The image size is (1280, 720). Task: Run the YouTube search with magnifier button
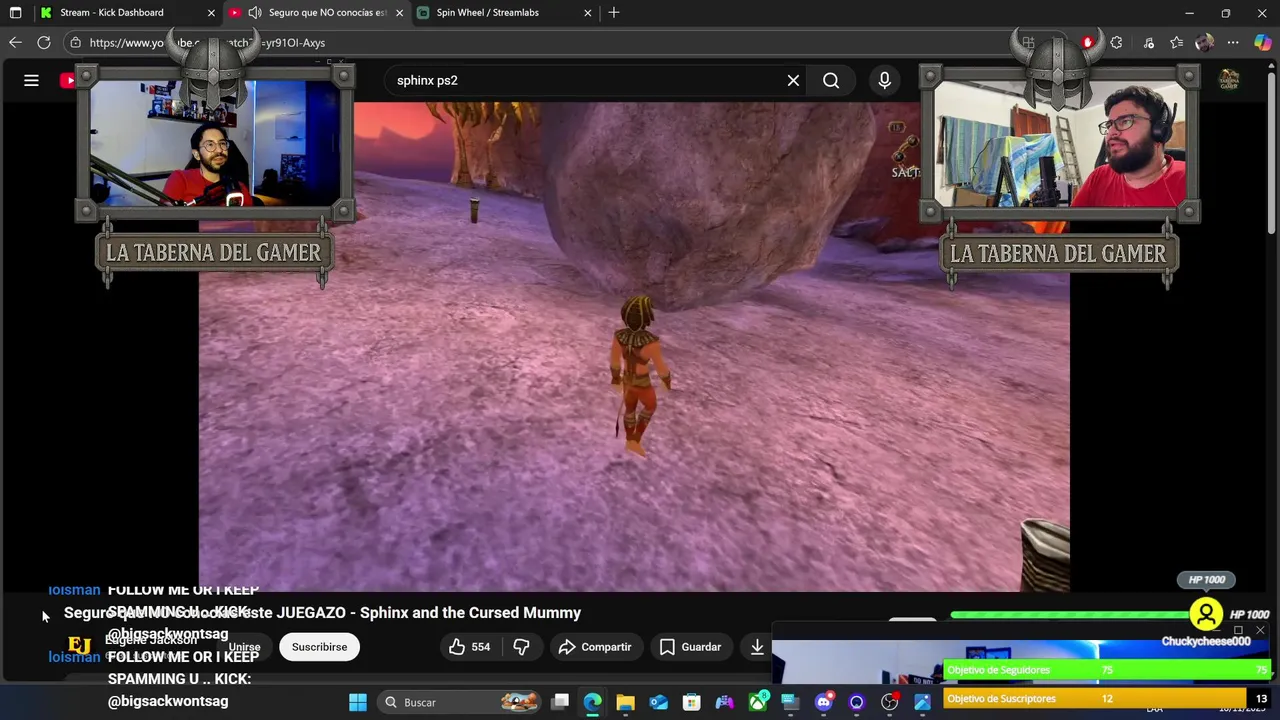pos(831,80)
